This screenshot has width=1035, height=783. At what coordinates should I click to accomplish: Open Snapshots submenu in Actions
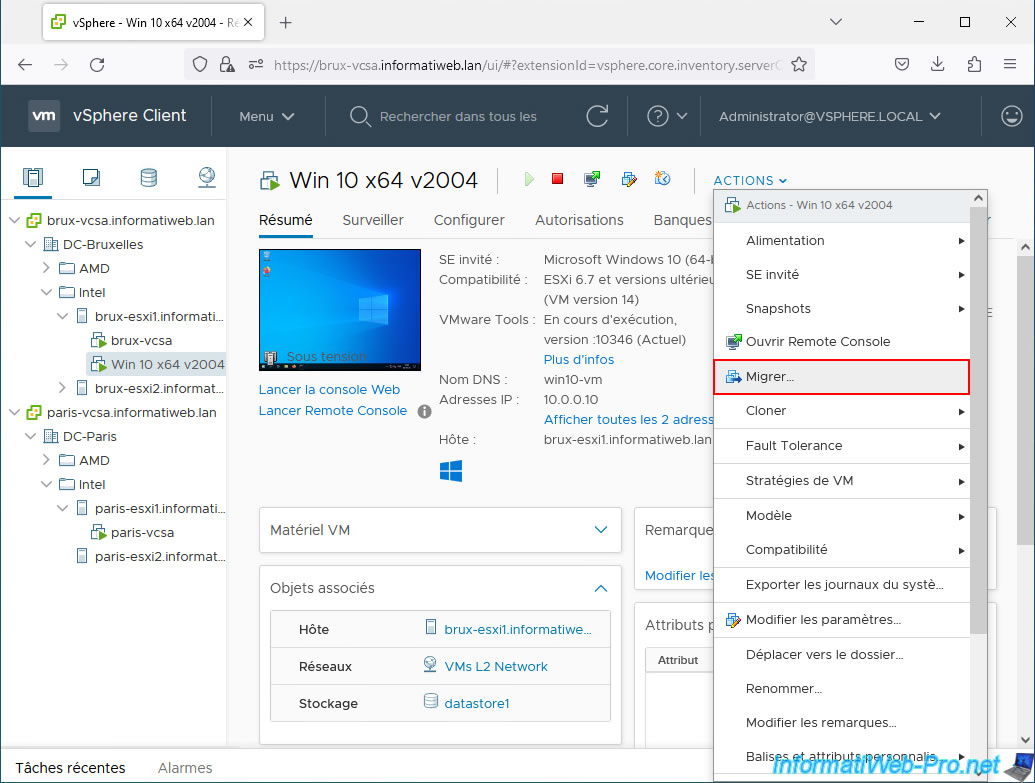[x=842, y=308]
